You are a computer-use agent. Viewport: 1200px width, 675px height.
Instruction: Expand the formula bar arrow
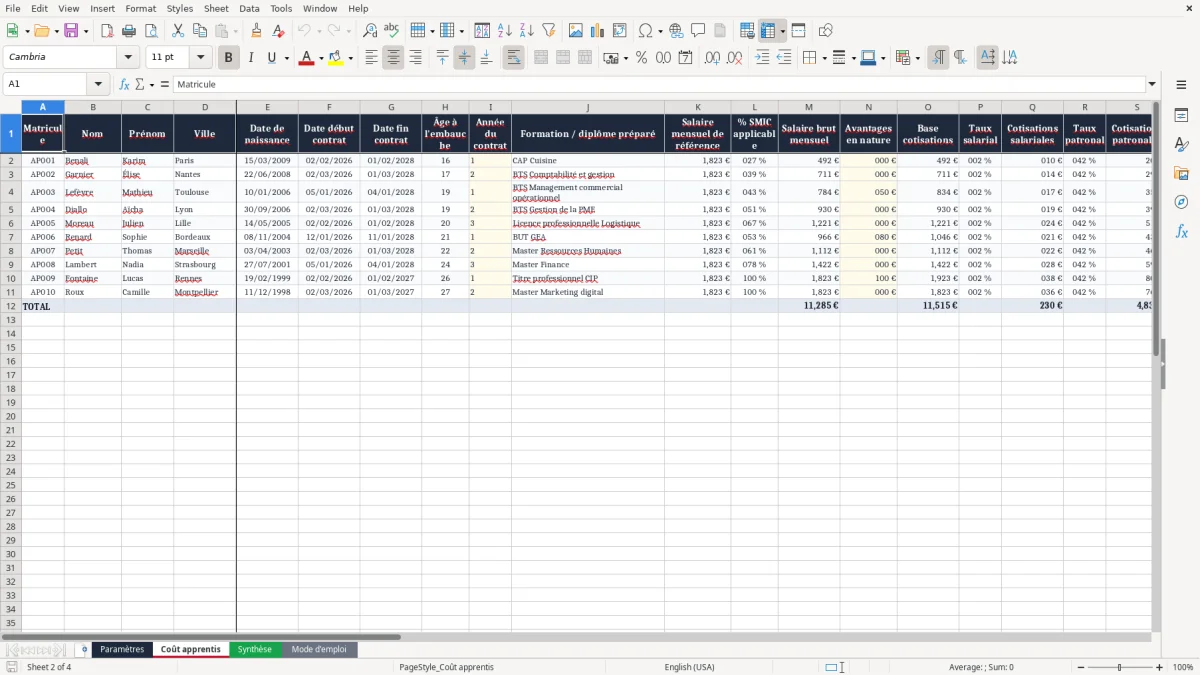[x=1152, y=84]
